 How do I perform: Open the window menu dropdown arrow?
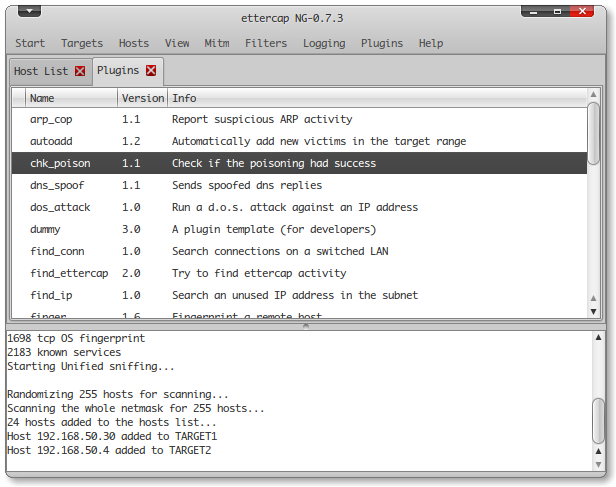pos(29,11)
